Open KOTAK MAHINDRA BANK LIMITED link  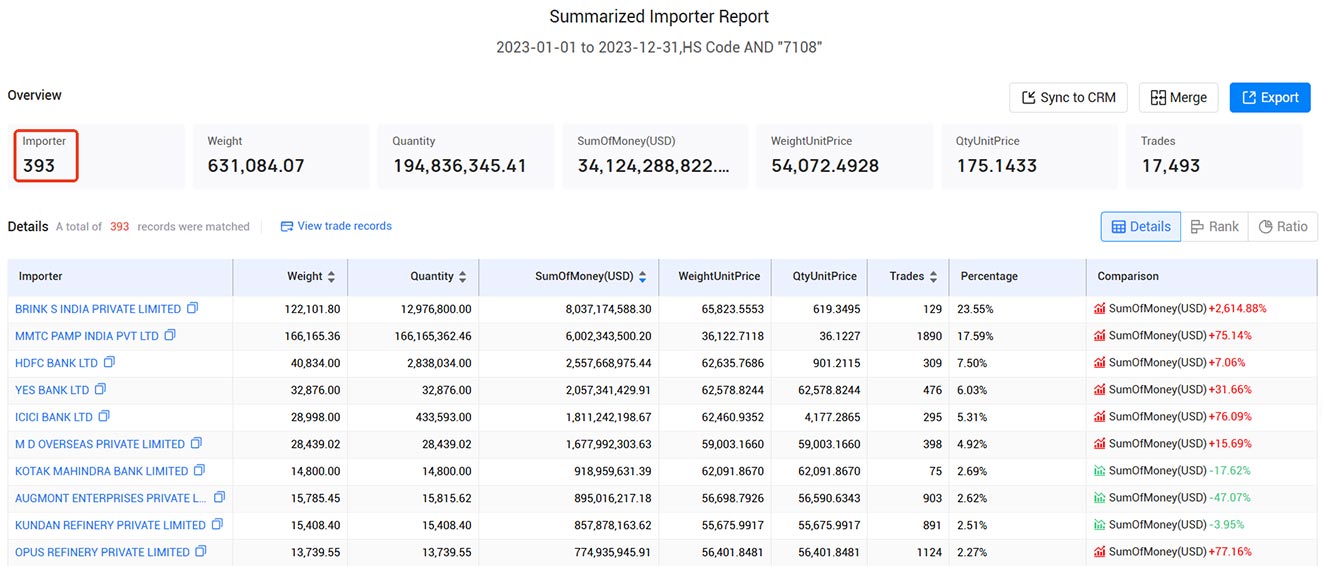click(102, 471)
